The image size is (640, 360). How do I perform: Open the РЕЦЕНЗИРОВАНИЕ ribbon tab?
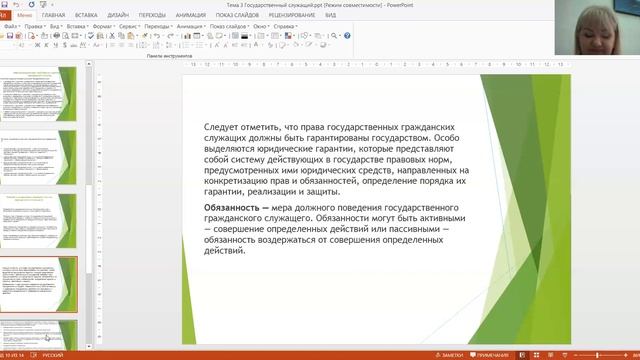click(x=292, y=15)
